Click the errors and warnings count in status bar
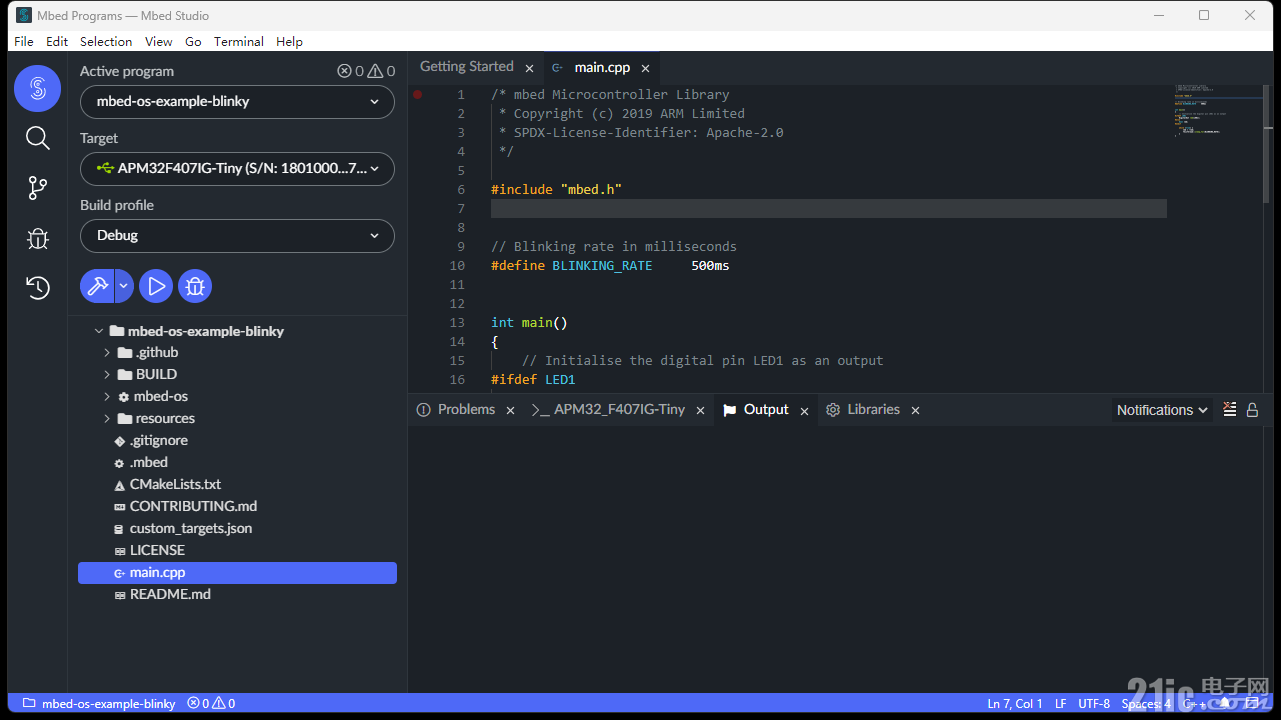Screen dimensions: 1281x720 211,703
